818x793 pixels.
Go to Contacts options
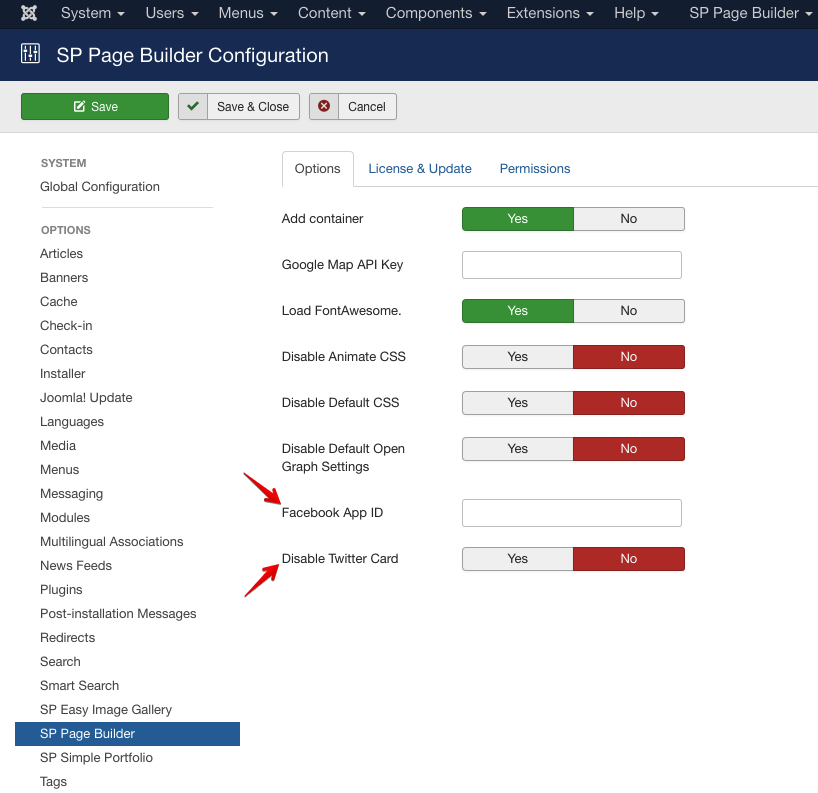[x=66, y=350]
